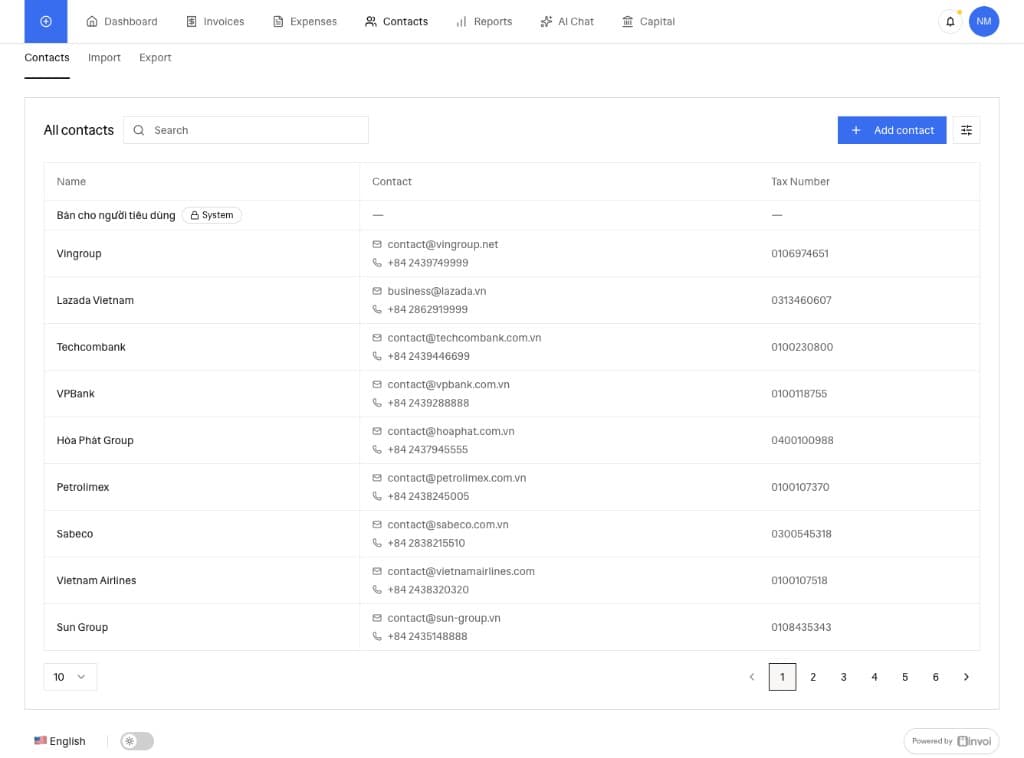Open the Vingroup contact row
The image size is (1024, 758).
click(512, 253)
